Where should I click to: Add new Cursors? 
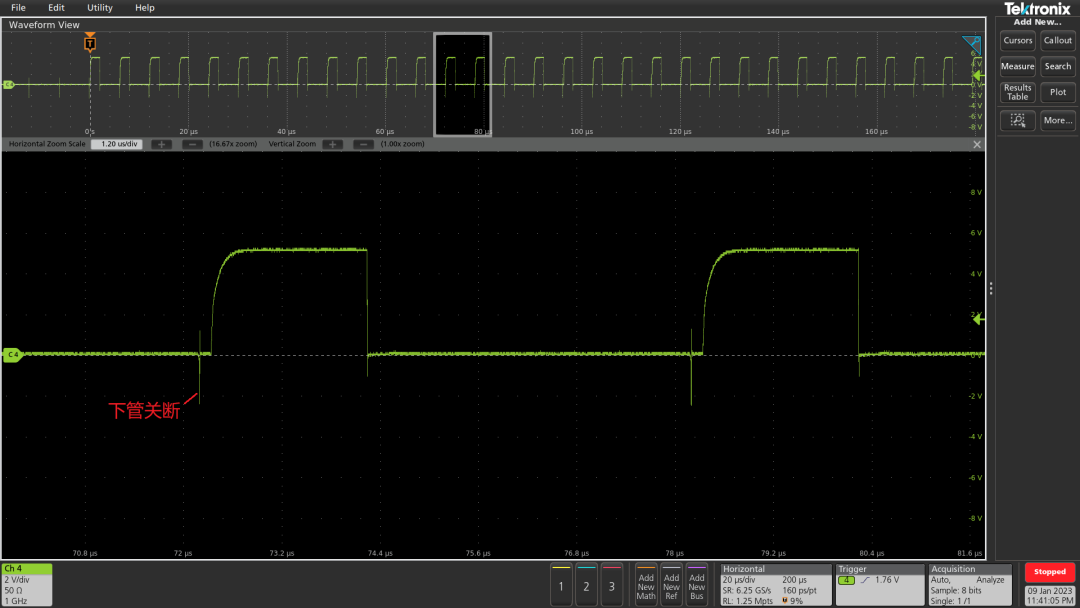(x=1018, y=41)
